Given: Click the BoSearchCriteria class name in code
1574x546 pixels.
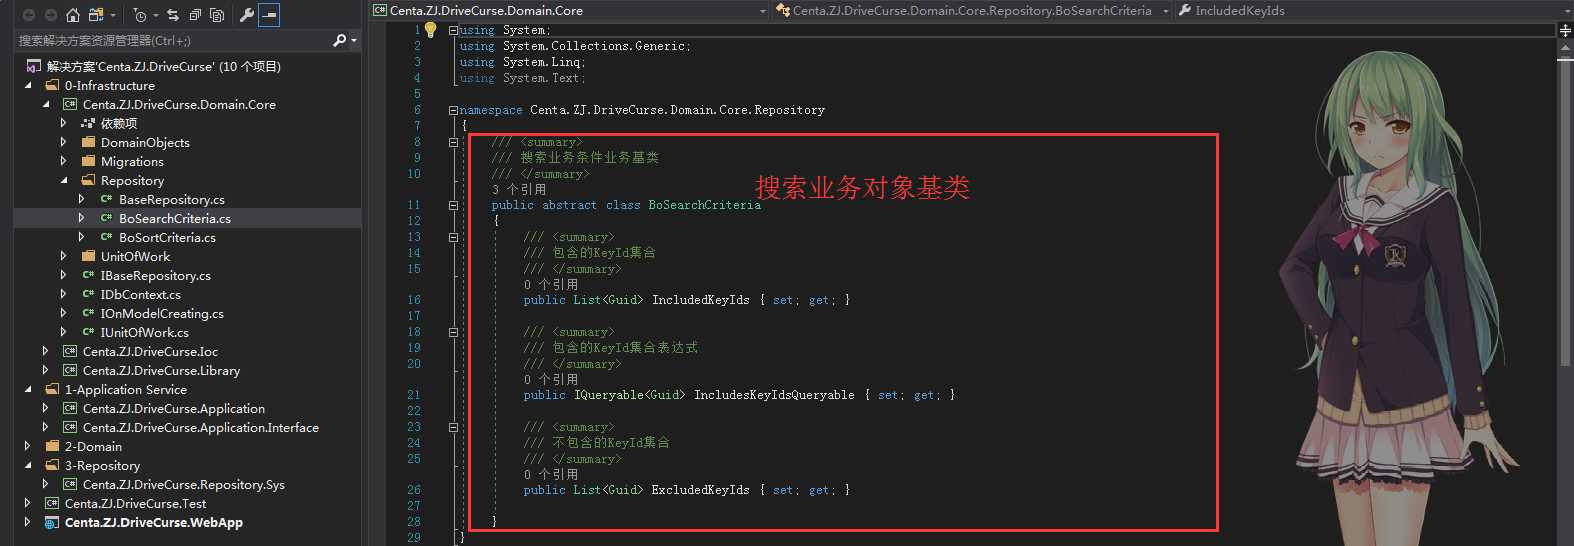Looking at the screenshot, I should tap(705, 205).
